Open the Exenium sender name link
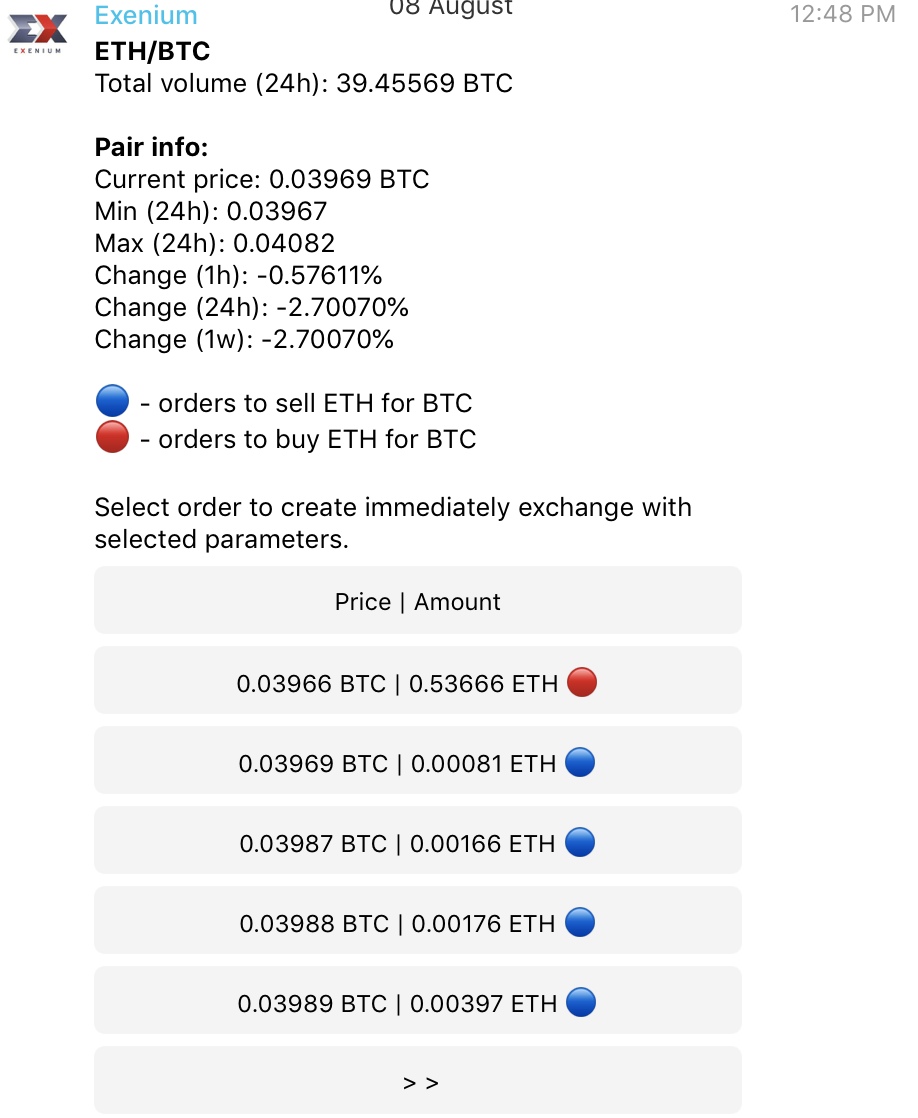 pyautogui.click(x=146, y=15)
